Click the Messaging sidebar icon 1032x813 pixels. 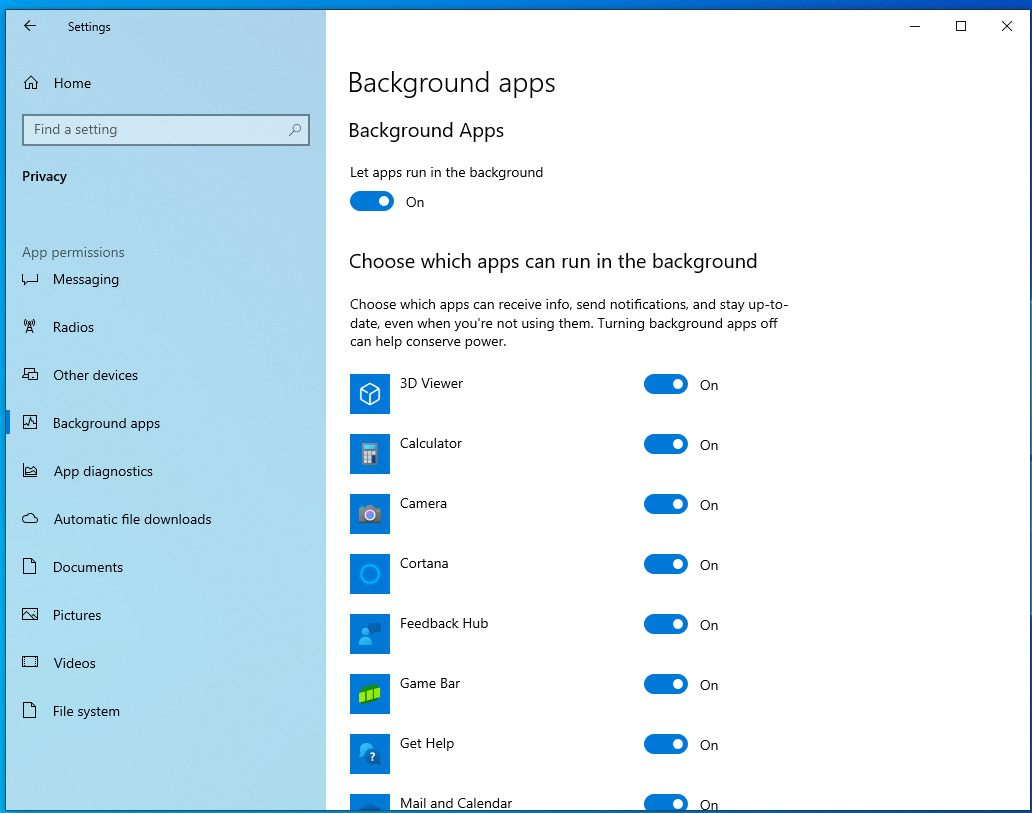[30, 279]
